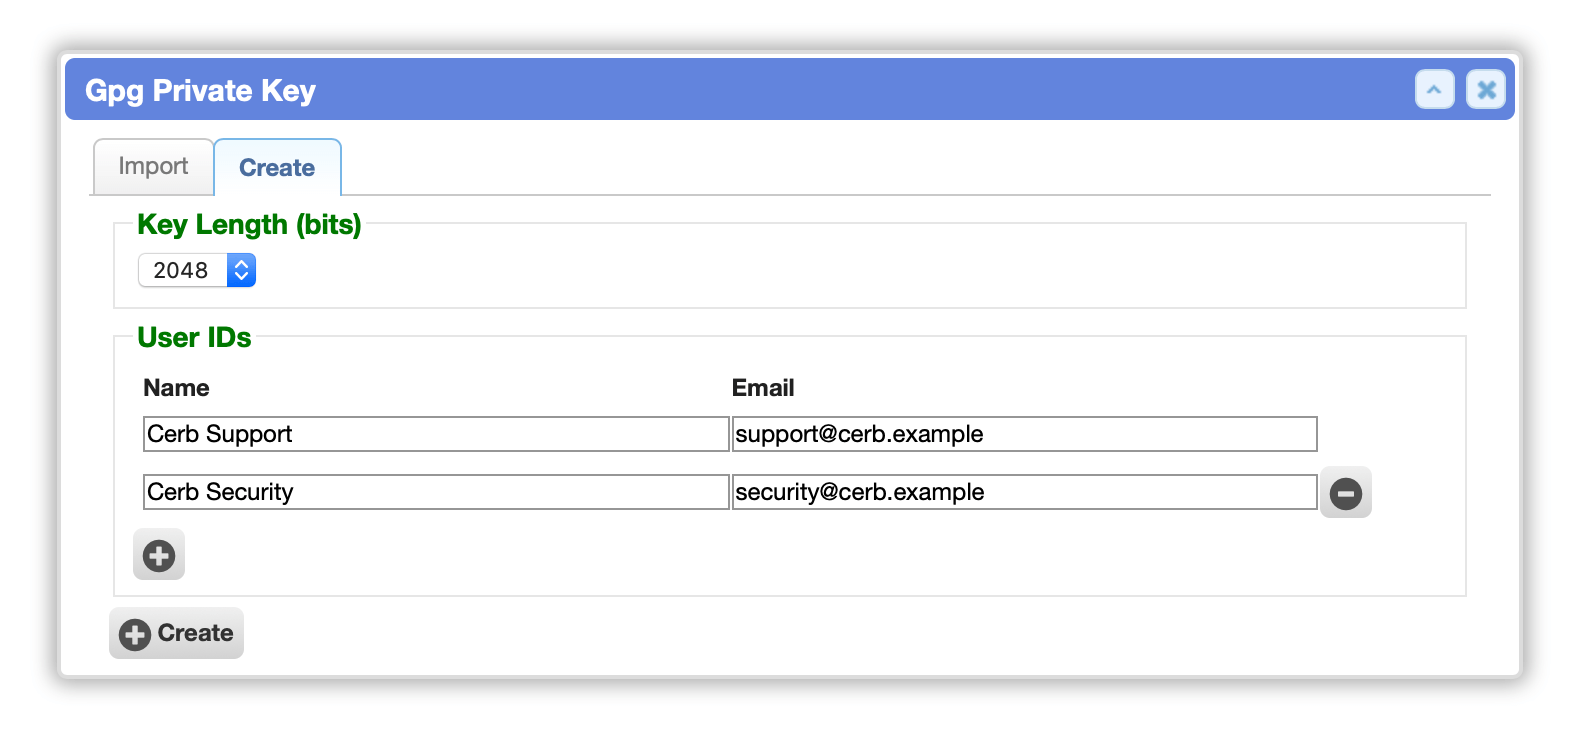Click the Key Length (bits) heading
The width and height of the screenshot is (1574, 736).
coord(249,225)
